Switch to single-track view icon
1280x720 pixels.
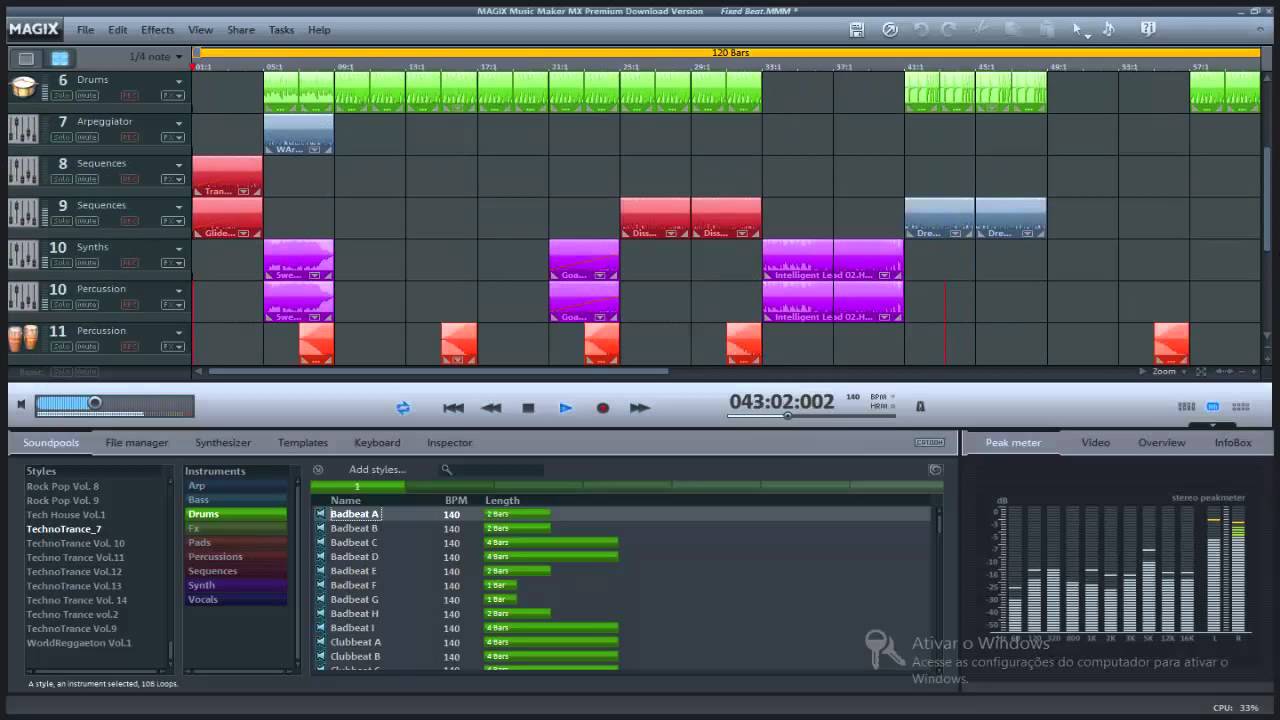point(27,58)
